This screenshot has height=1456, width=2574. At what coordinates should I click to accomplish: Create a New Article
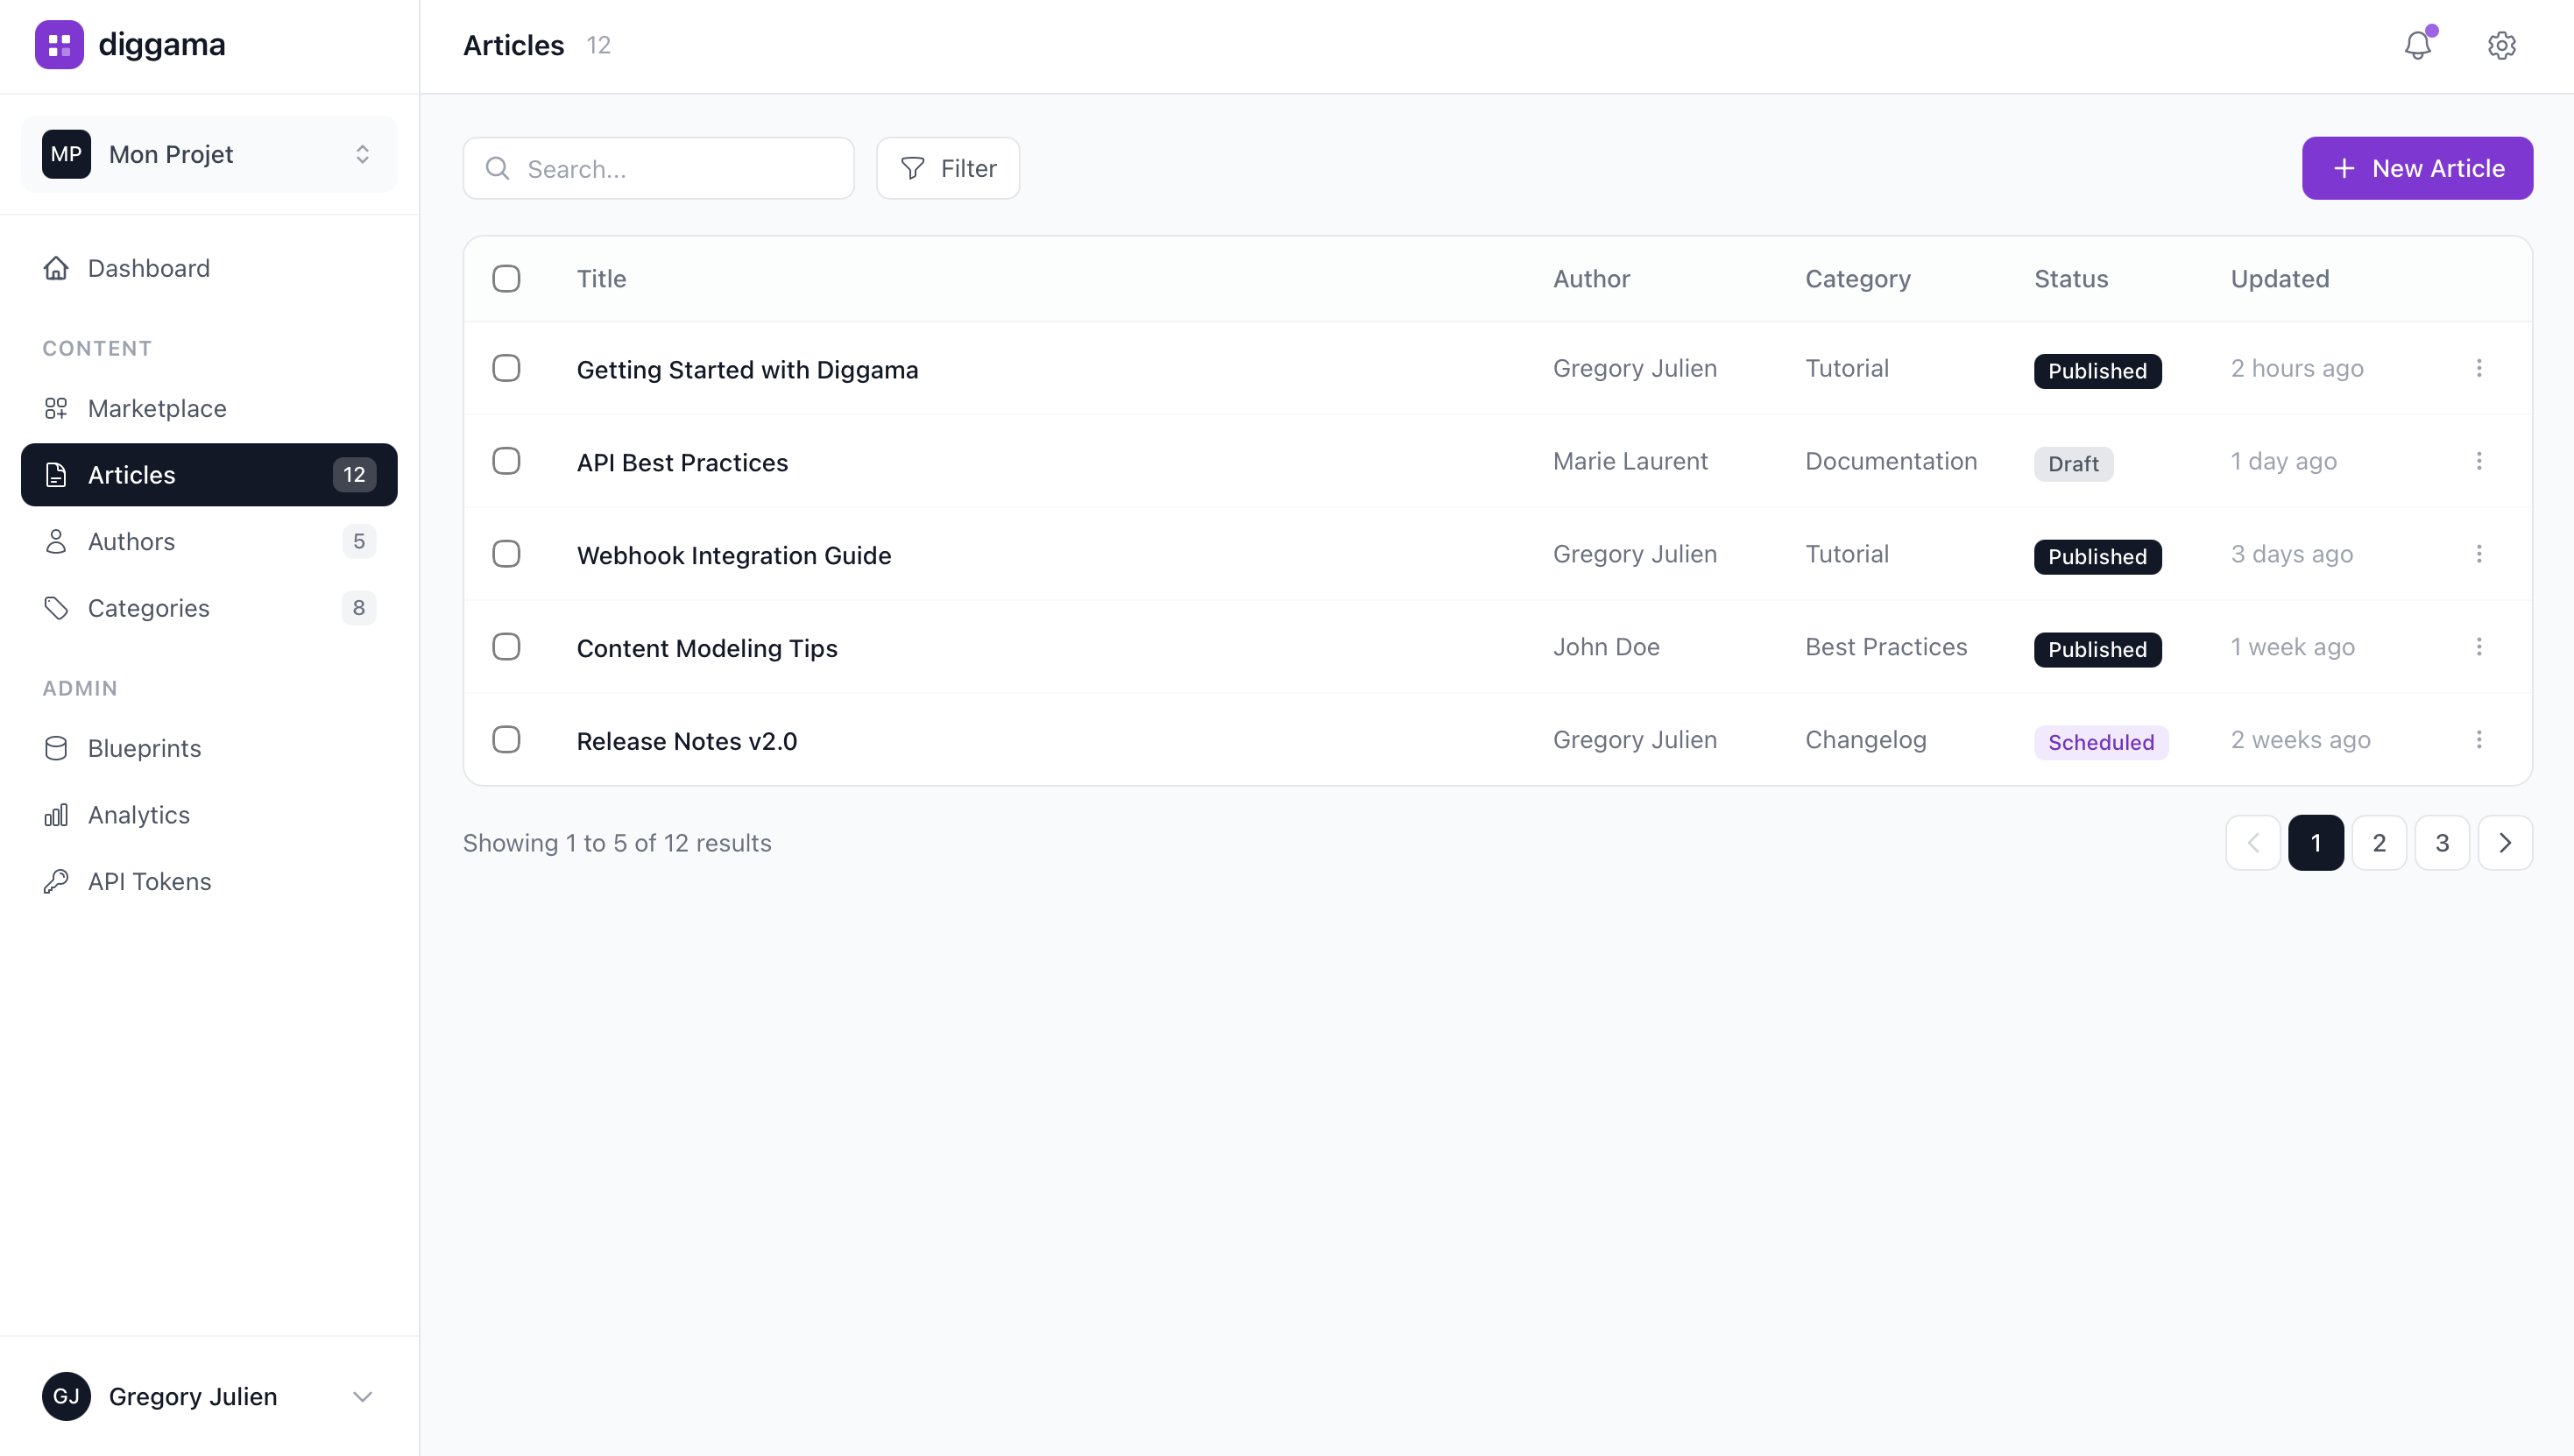coord(2417,168)
